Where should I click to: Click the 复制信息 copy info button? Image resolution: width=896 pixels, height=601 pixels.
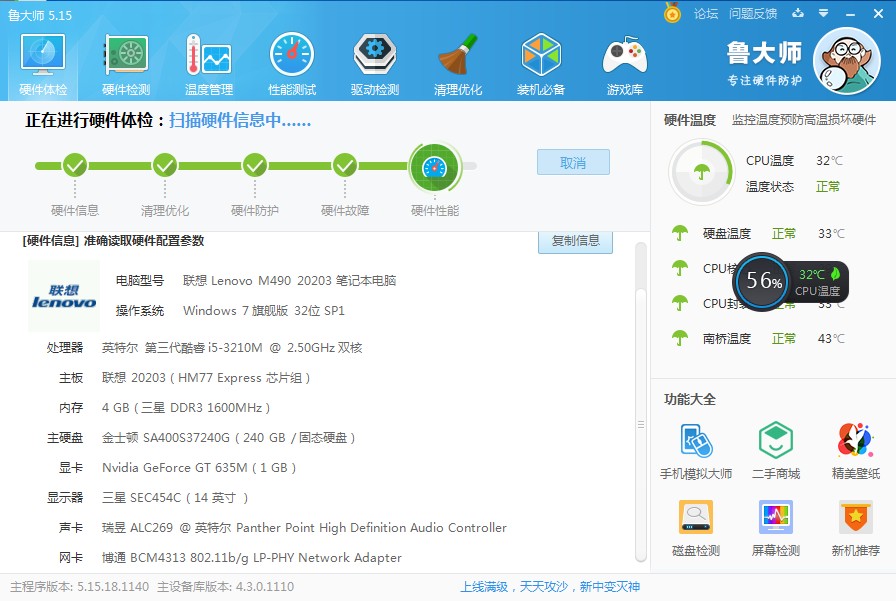[575, 240]
